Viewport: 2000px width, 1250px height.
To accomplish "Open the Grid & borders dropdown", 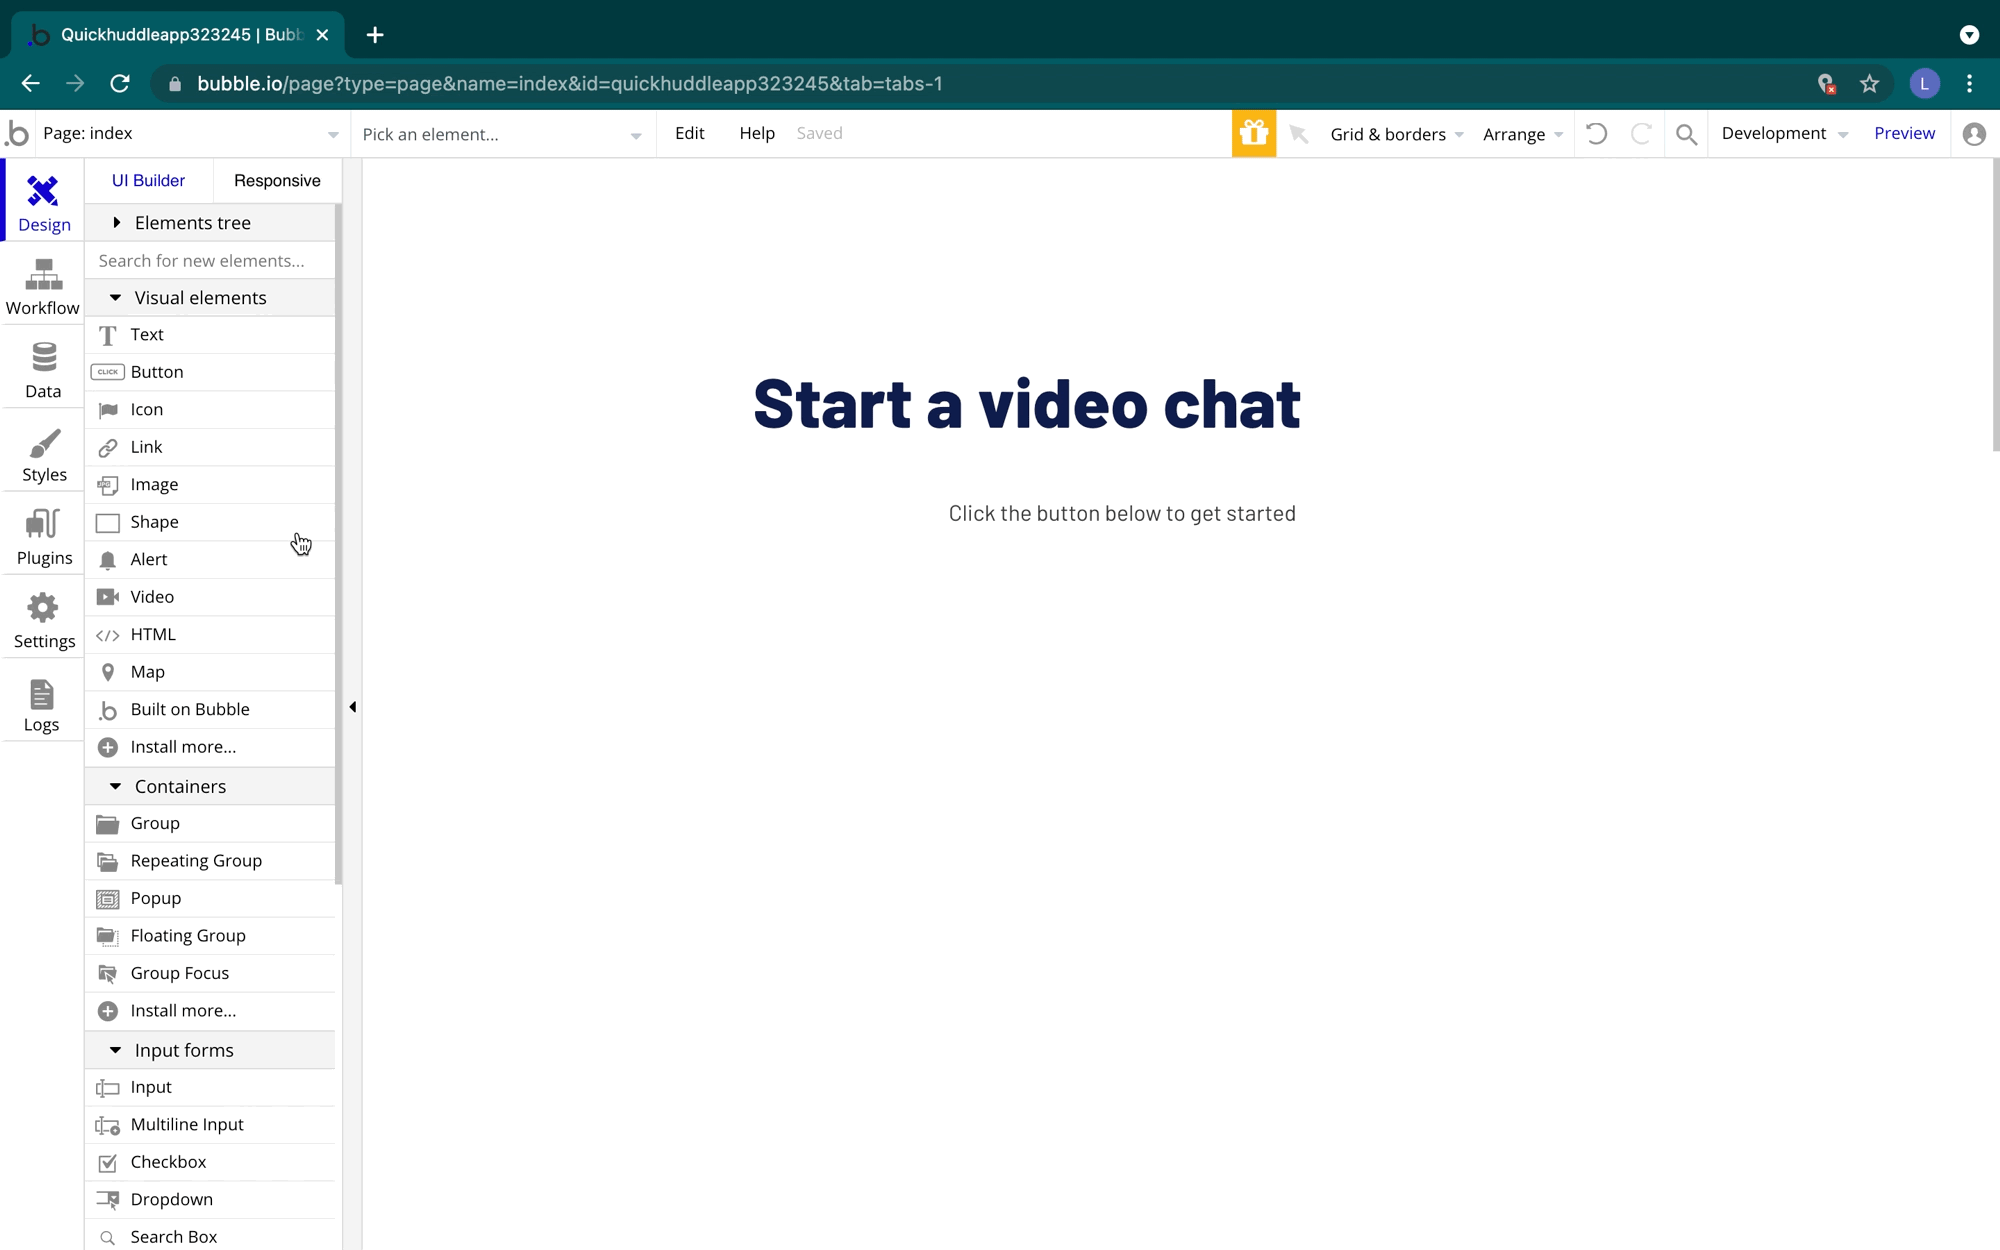I will pyautogui.click(x=1397, y=134).
